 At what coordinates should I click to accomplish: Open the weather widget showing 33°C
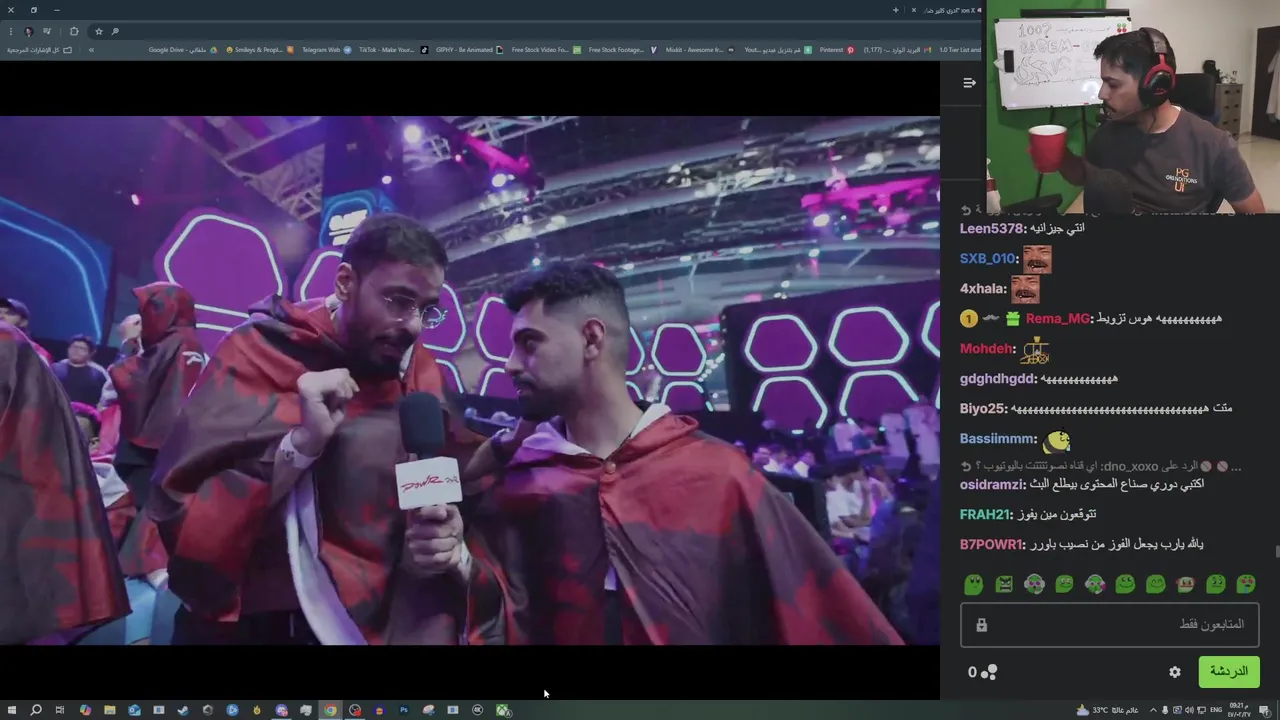[1107, 710]
